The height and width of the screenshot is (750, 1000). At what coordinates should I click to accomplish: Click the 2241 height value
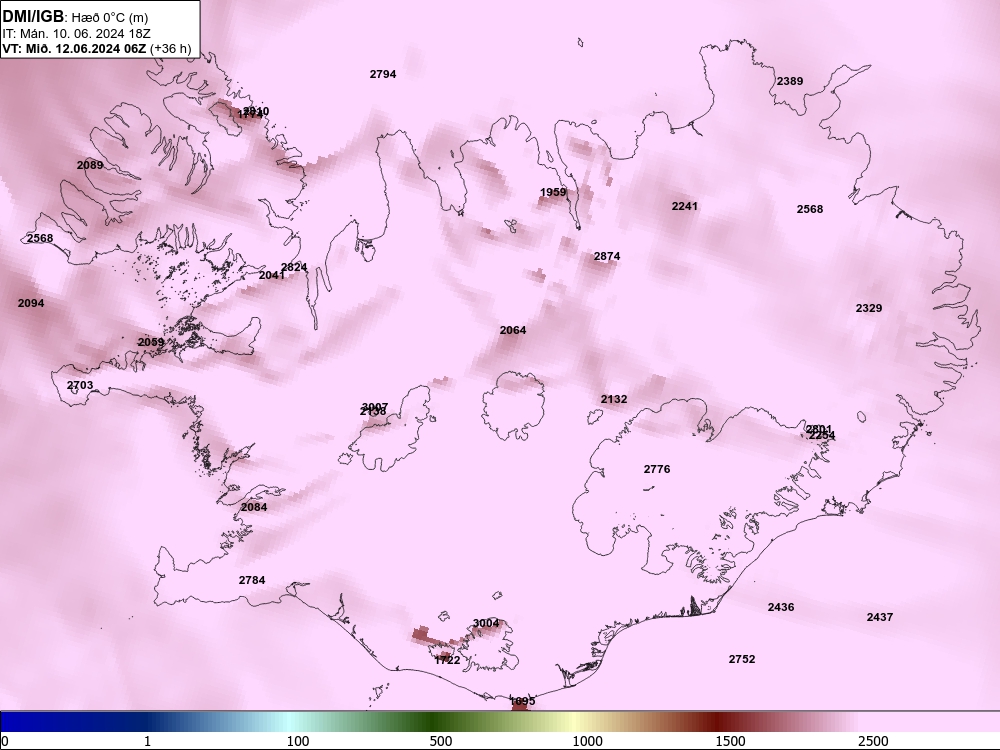click(x=685, y=206)
